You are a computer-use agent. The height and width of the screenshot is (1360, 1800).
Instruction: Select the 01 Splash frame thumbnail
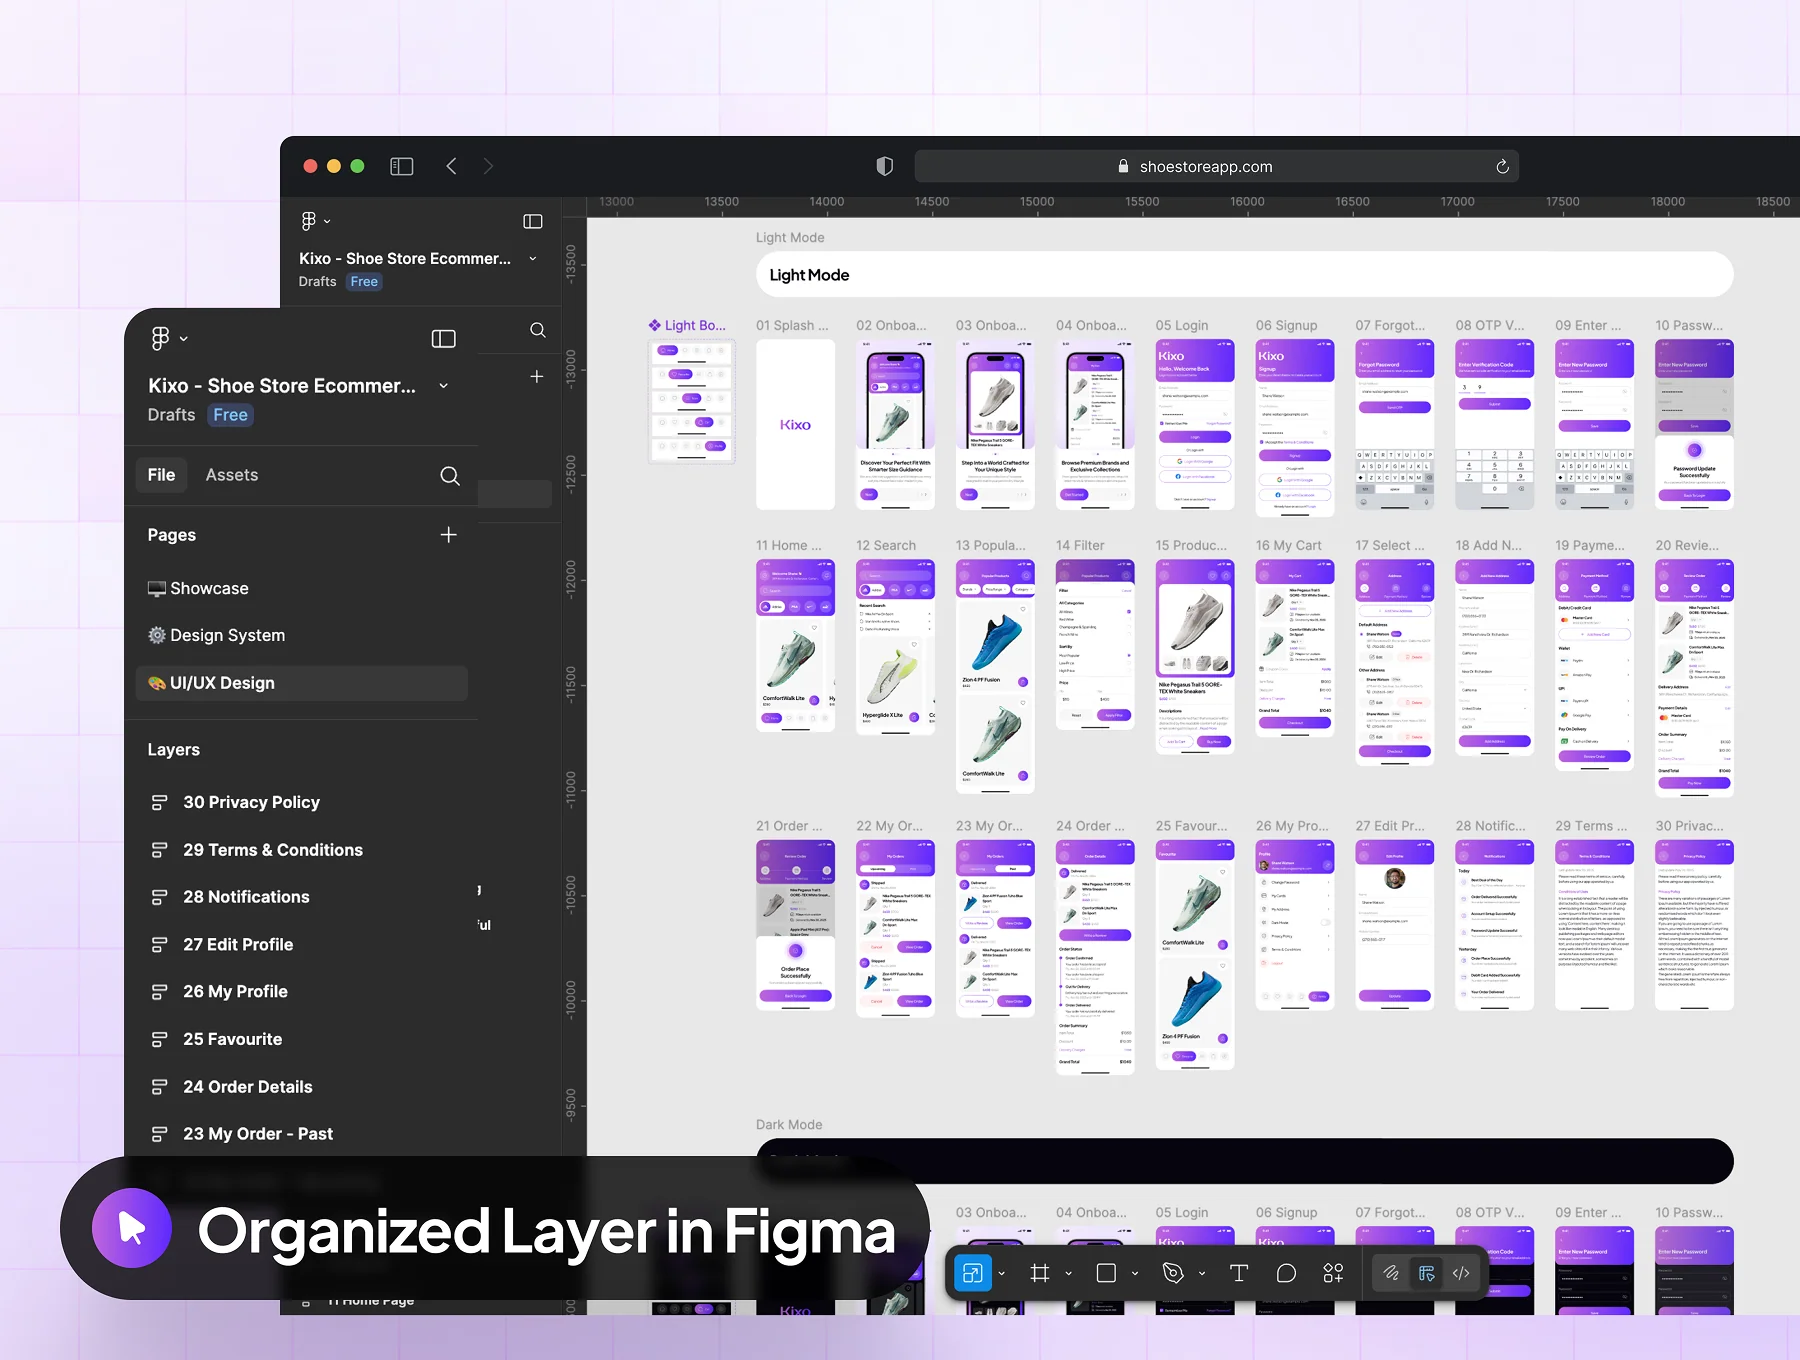pos(795,425)
